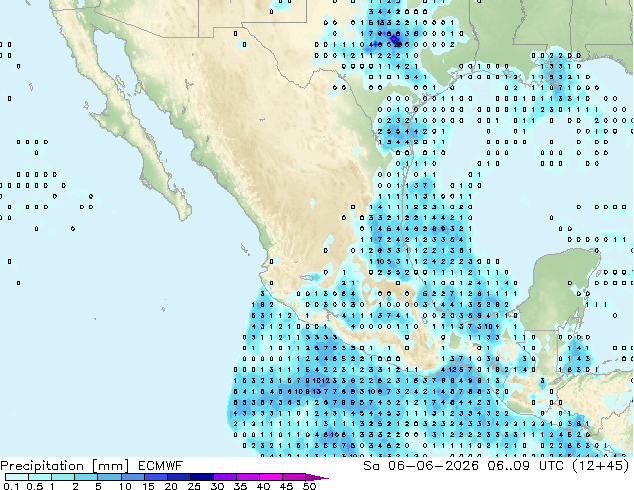Click the "0.5" legend scale label
Viewport: 634px width, 490px height.
pyautogui.click(x=35, y=486)
